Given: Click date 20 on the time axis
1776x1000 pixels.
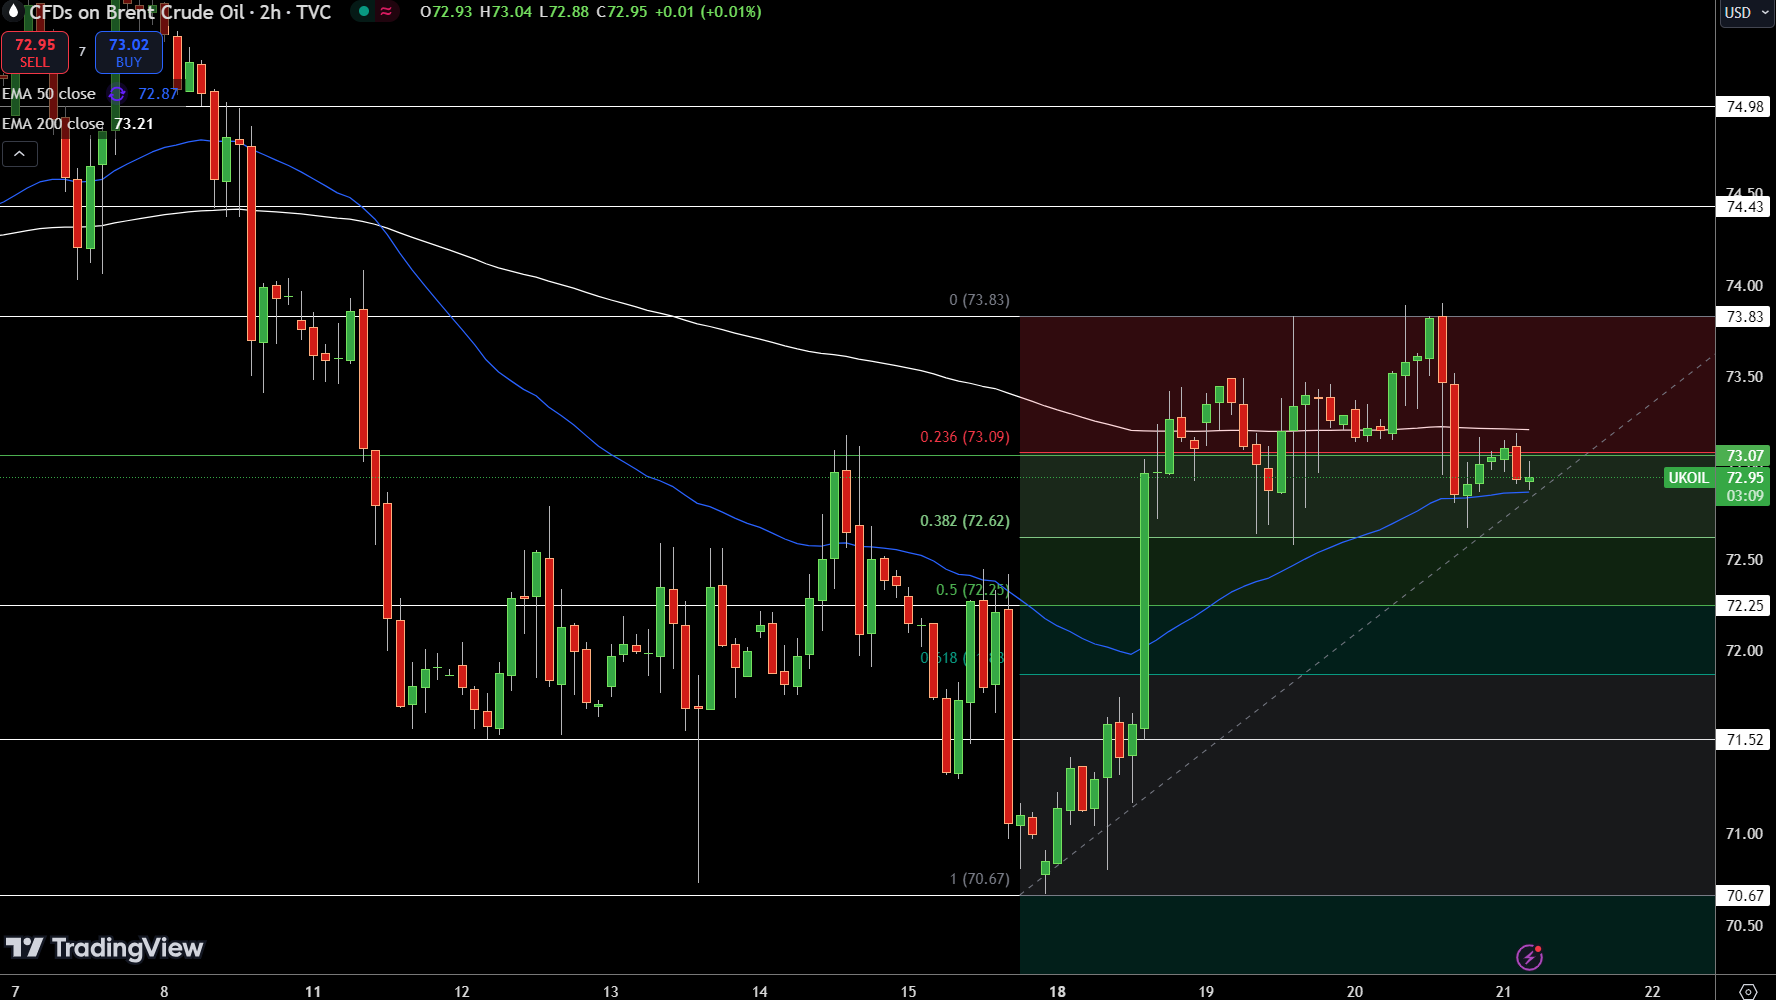Looking at the screenshot, I should coord(1354,991).
